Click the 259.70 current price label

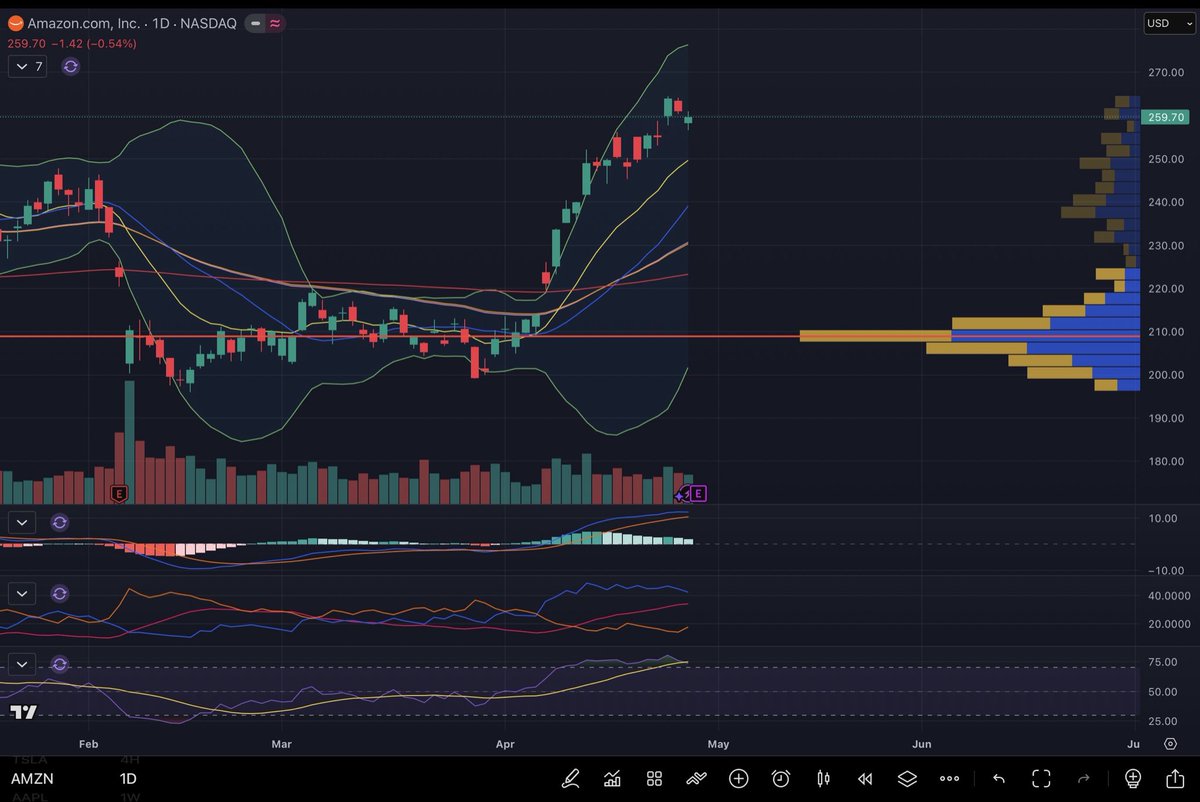coord(1167,117)
